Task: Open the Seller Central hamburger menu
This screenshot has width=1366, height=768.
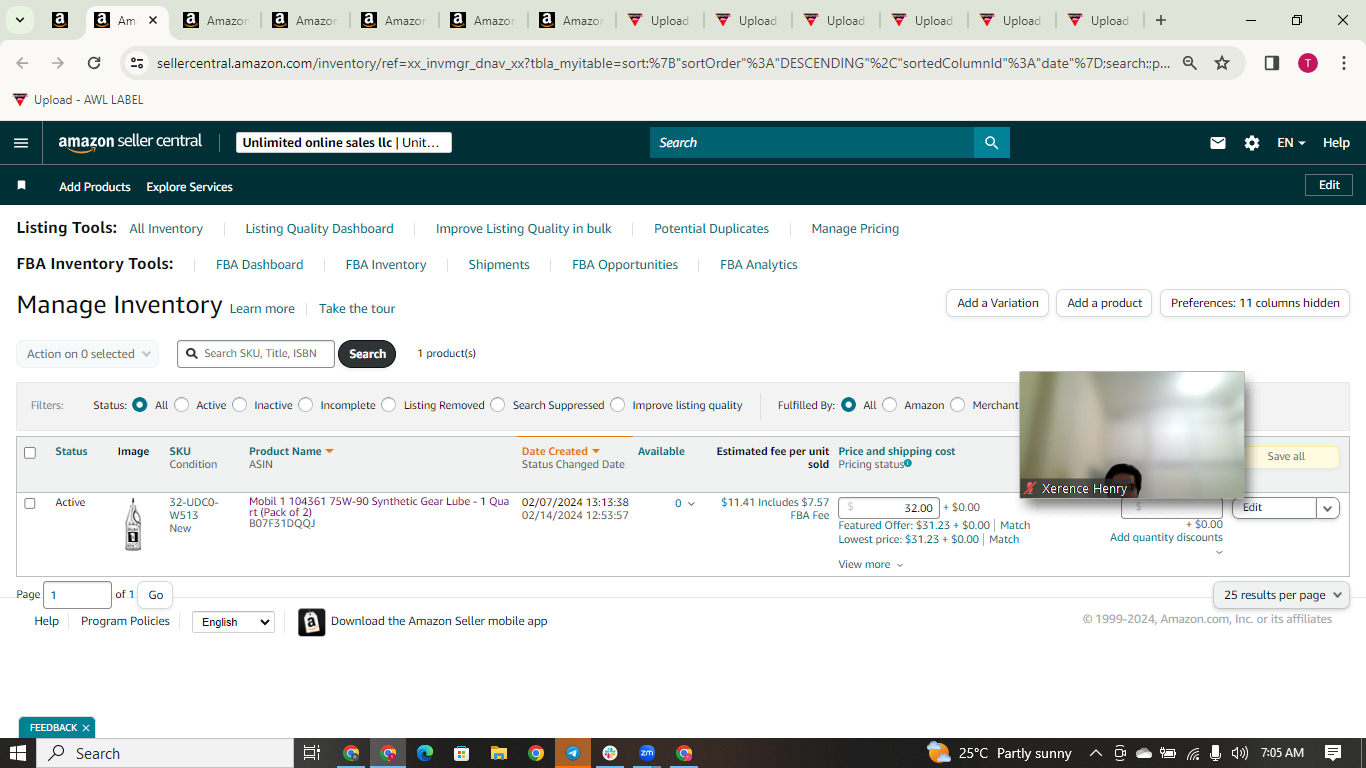Action: pos(21,143)
